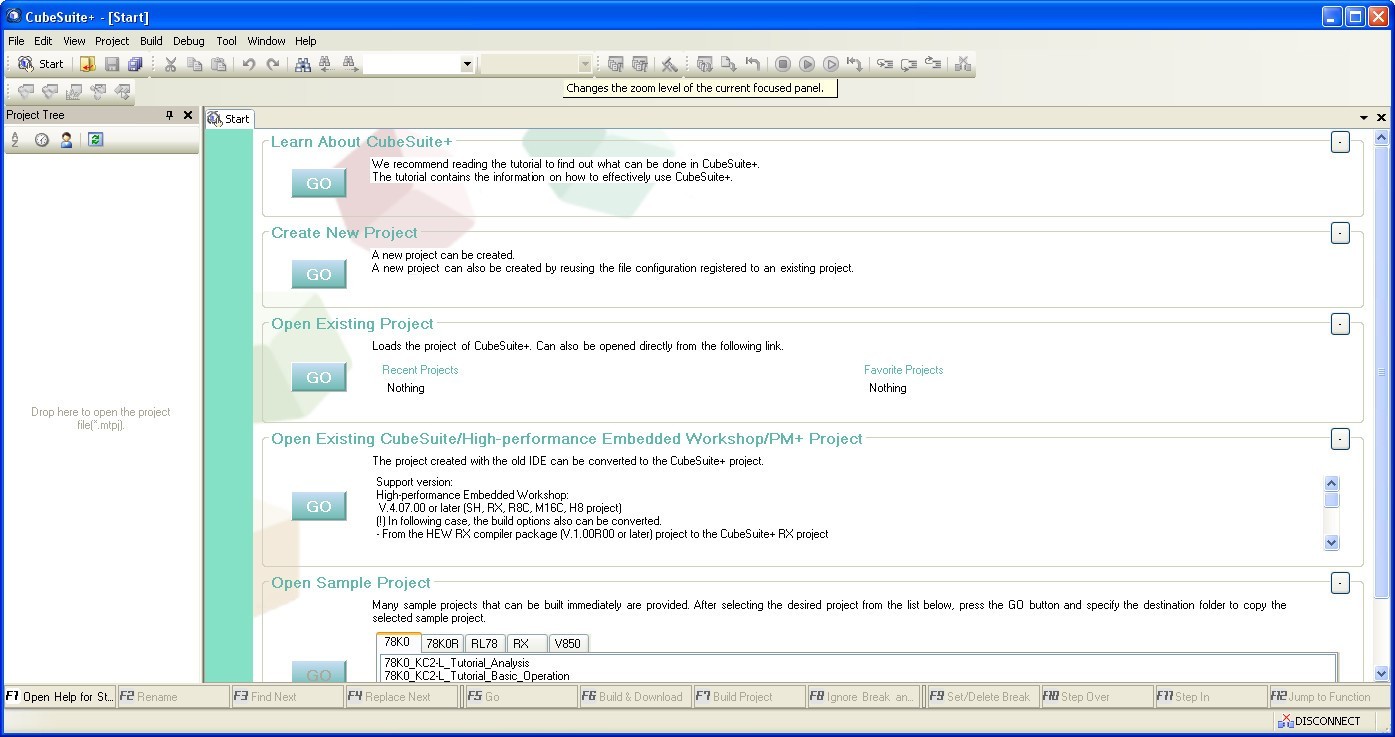Click the support version text scroll-down arrow

[1331, 543]
